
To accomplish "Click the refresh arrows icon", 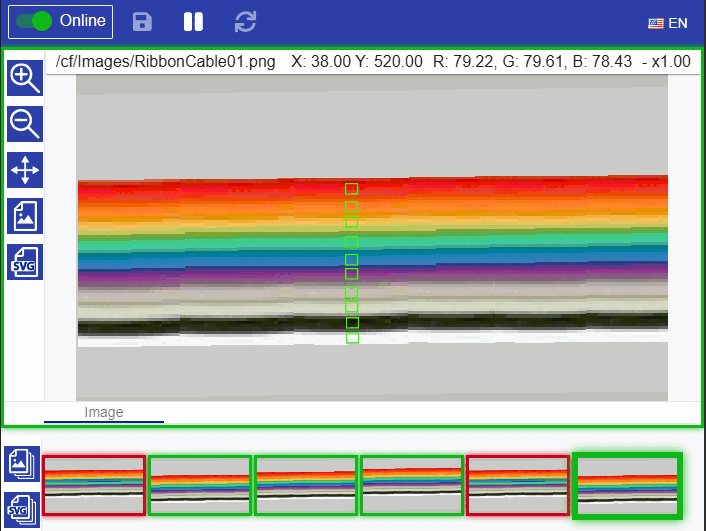I will [245, 22].
